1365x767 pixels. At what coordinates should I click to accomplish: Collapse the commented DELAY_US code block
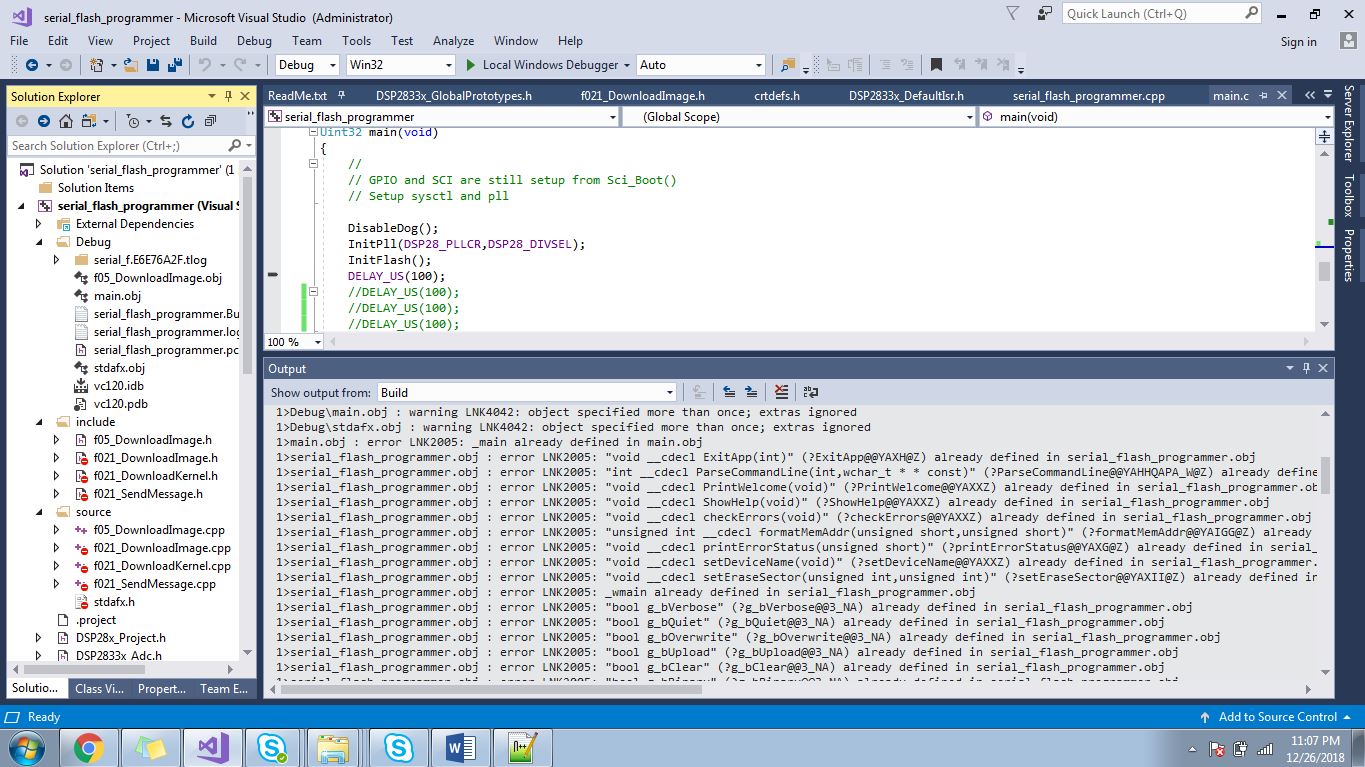(x=313, y=292)
